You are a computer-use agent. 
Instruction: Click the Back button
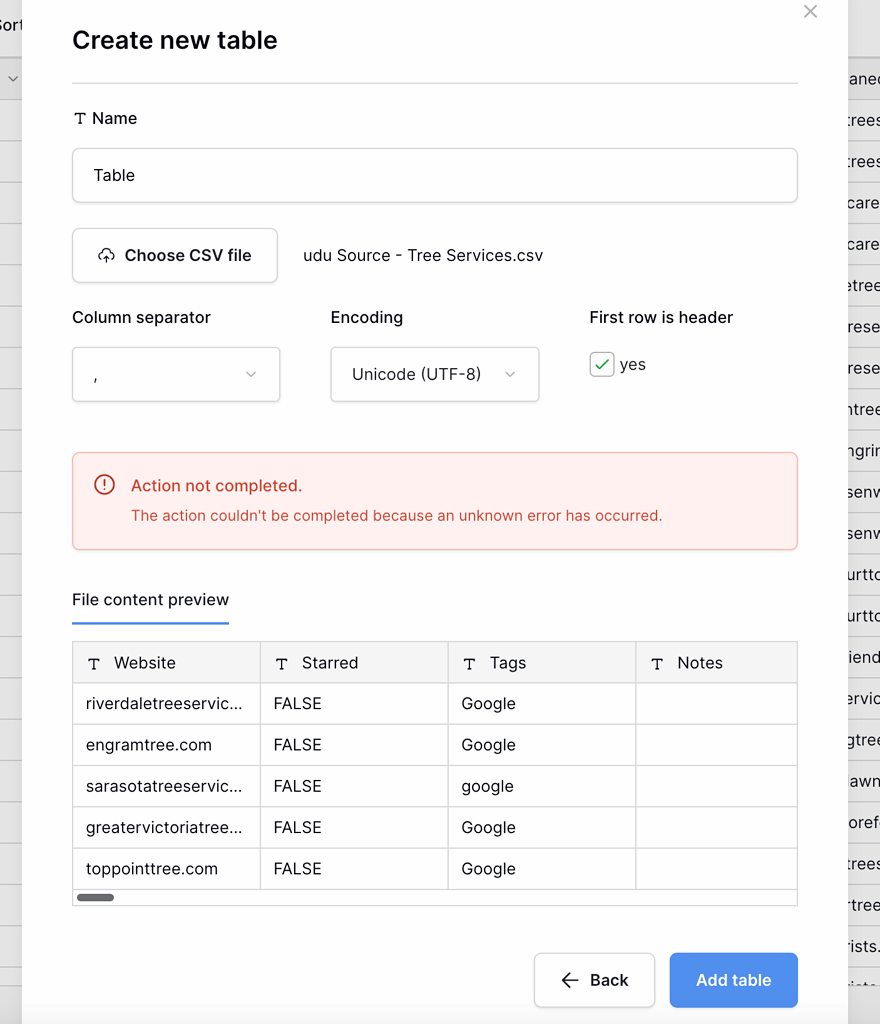[x=594, y=980]
